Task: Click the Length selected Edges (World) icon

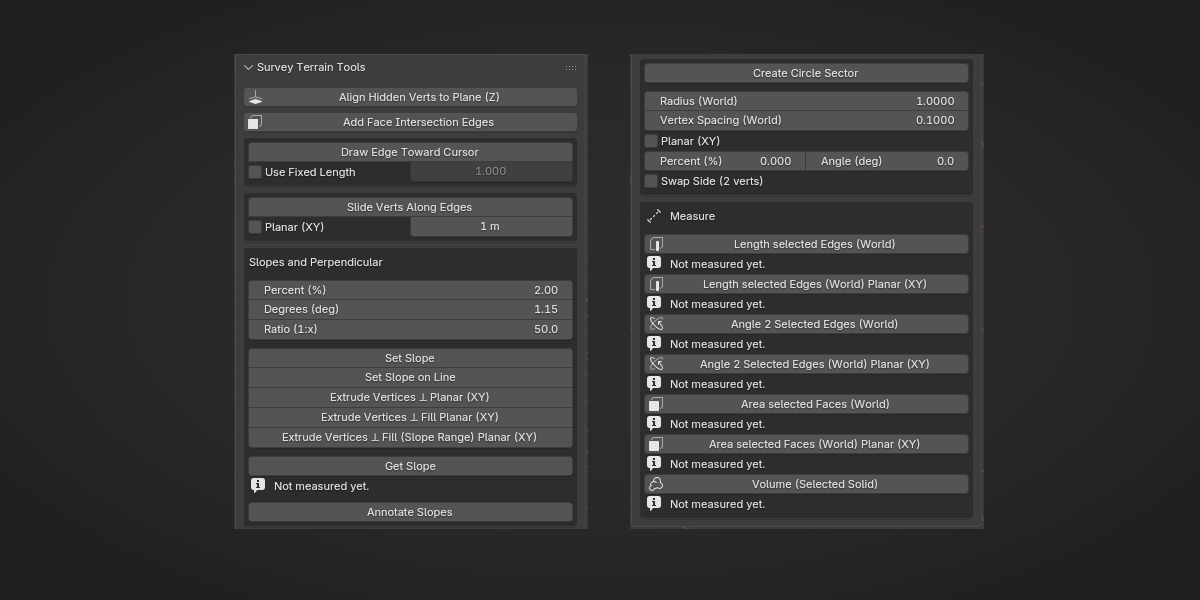Action: click(x=656, y=244)
